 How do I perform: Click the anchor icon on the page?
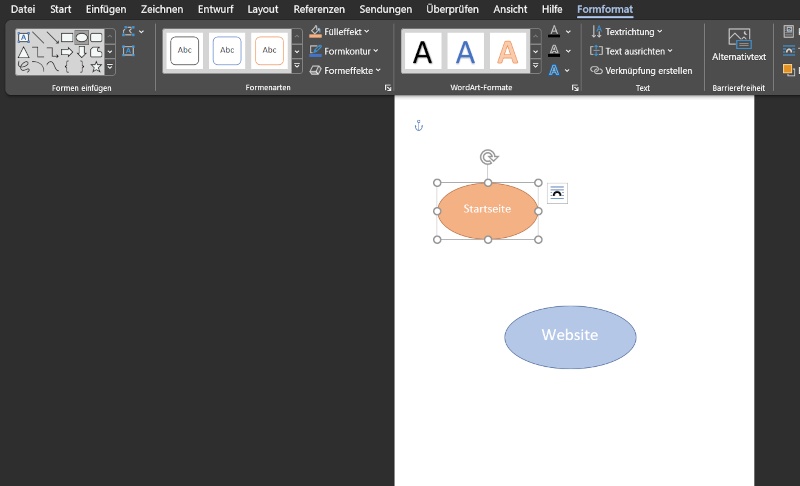click(418, 125)
